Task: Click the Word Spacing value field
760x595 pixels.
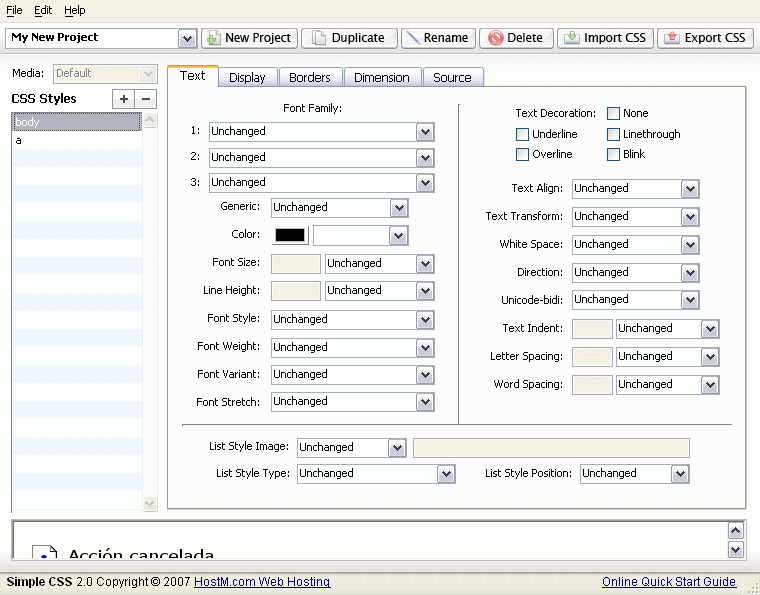Action: click(592, 385)
